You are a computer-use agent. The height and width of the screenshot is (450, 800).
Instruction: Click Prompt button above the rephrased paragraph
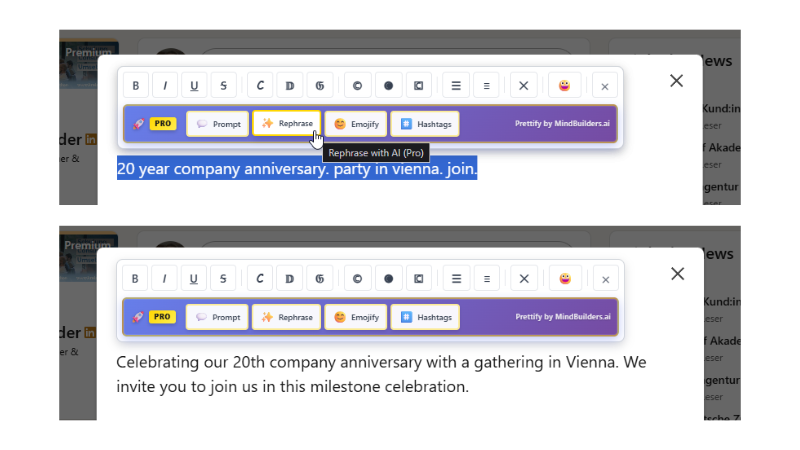(217, 318)
